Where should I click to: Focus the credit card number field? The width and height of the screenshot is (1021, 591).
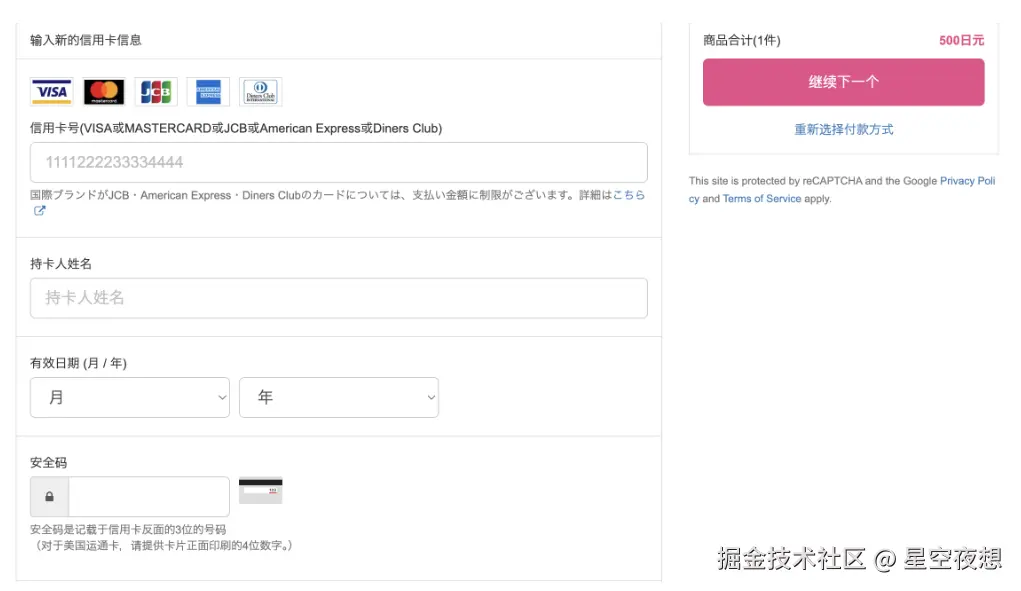pos(338,162)
